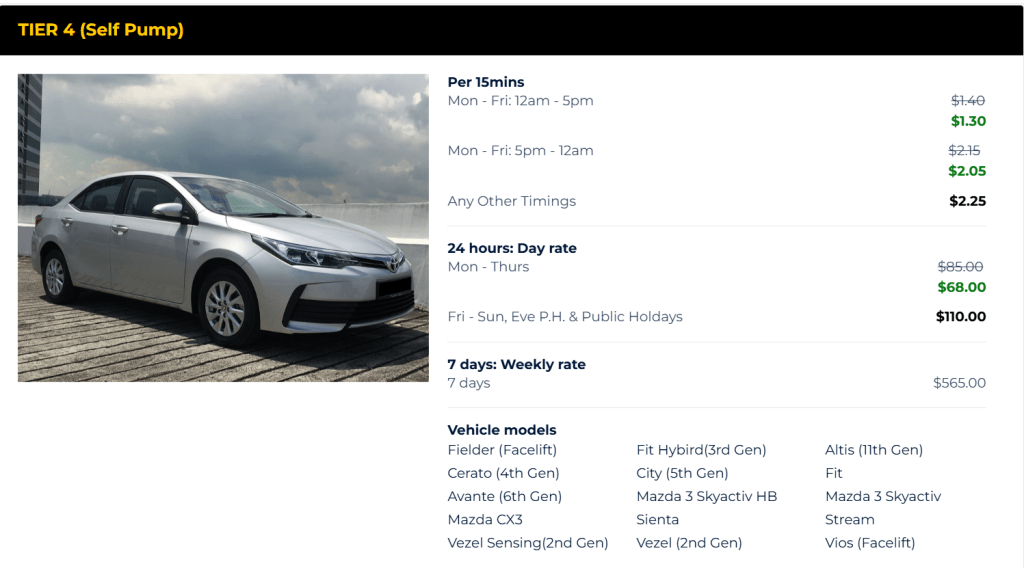This screenshot has height=568, width=1024.
Task: Click the '7 days: Weekly rate' heading
Action: [x=516, y=364]
